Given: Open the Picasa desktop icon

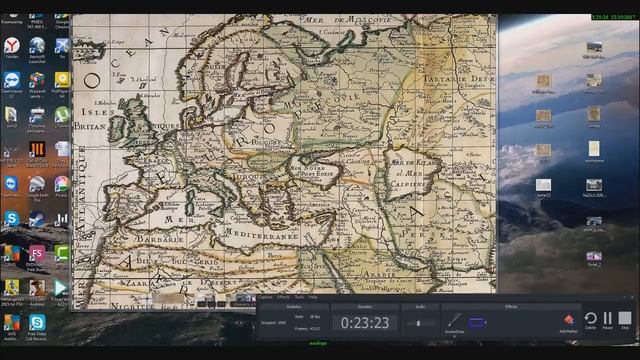Looking at the screenshot, I should pyautogui.click(x=62, y=184).
